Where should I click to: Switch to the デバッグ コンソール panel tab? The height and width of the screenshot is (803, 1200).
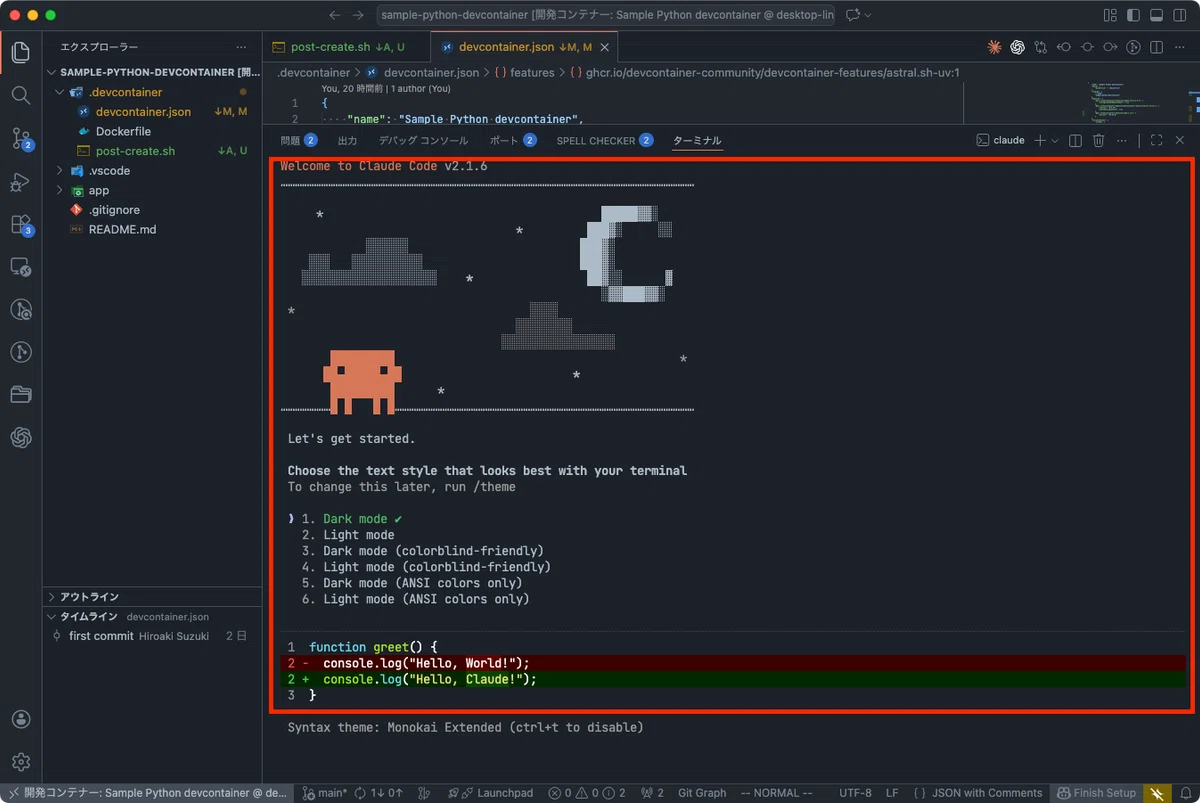[x=423, y=141]
